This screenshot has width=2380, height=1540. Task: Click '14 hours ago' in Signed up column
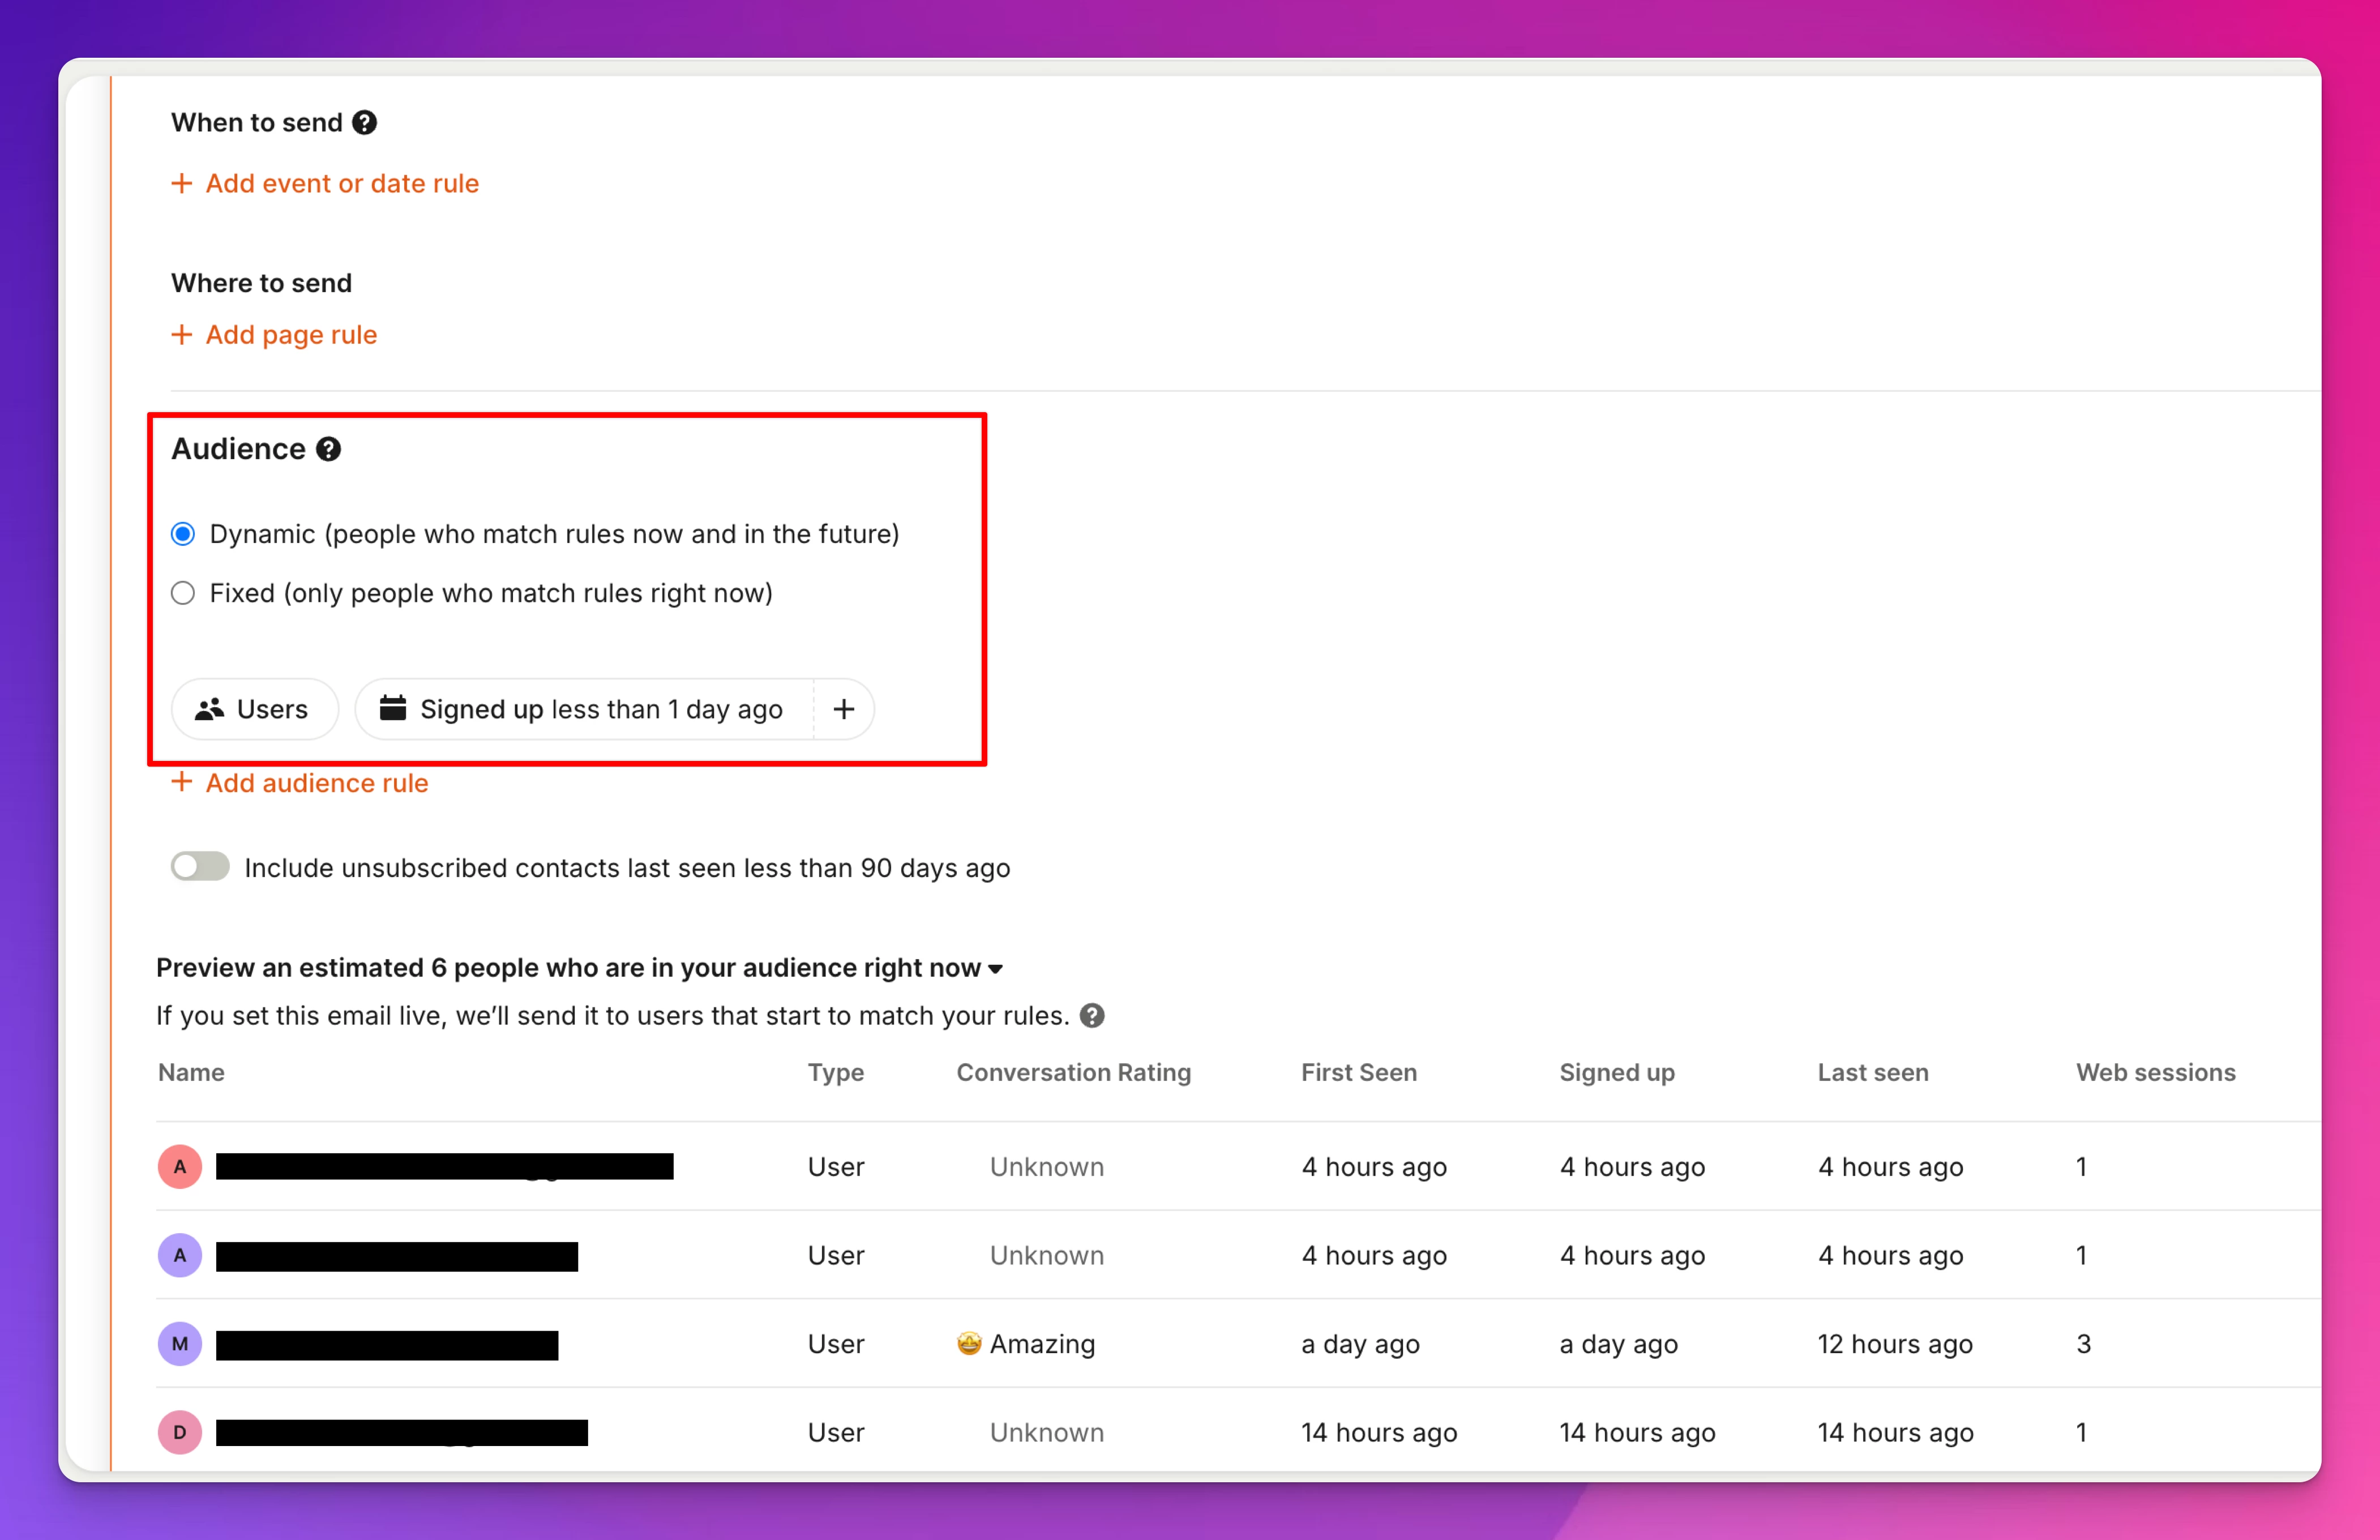[x=1637, y=1432]
